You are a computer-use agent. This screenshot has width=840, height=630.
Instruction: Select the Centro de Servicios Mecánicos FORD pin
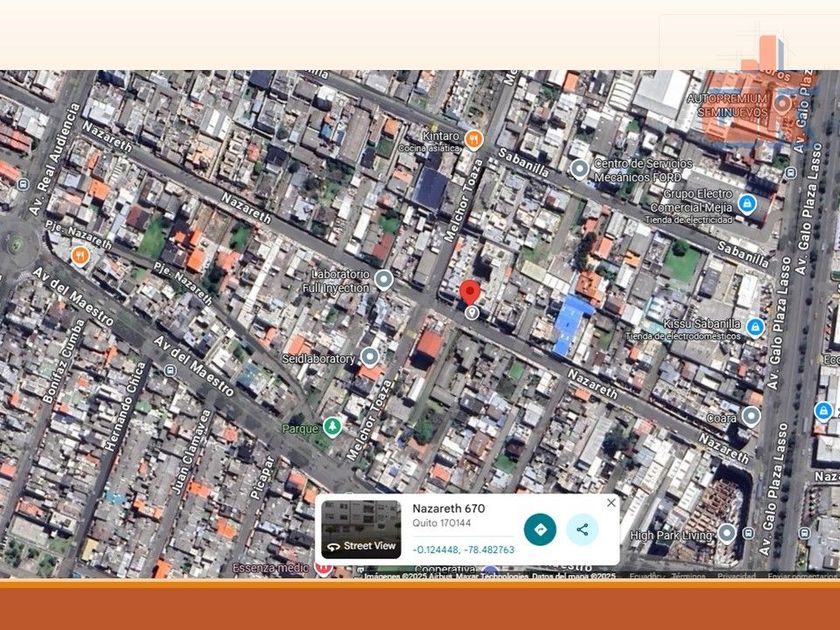pos(579,169)
